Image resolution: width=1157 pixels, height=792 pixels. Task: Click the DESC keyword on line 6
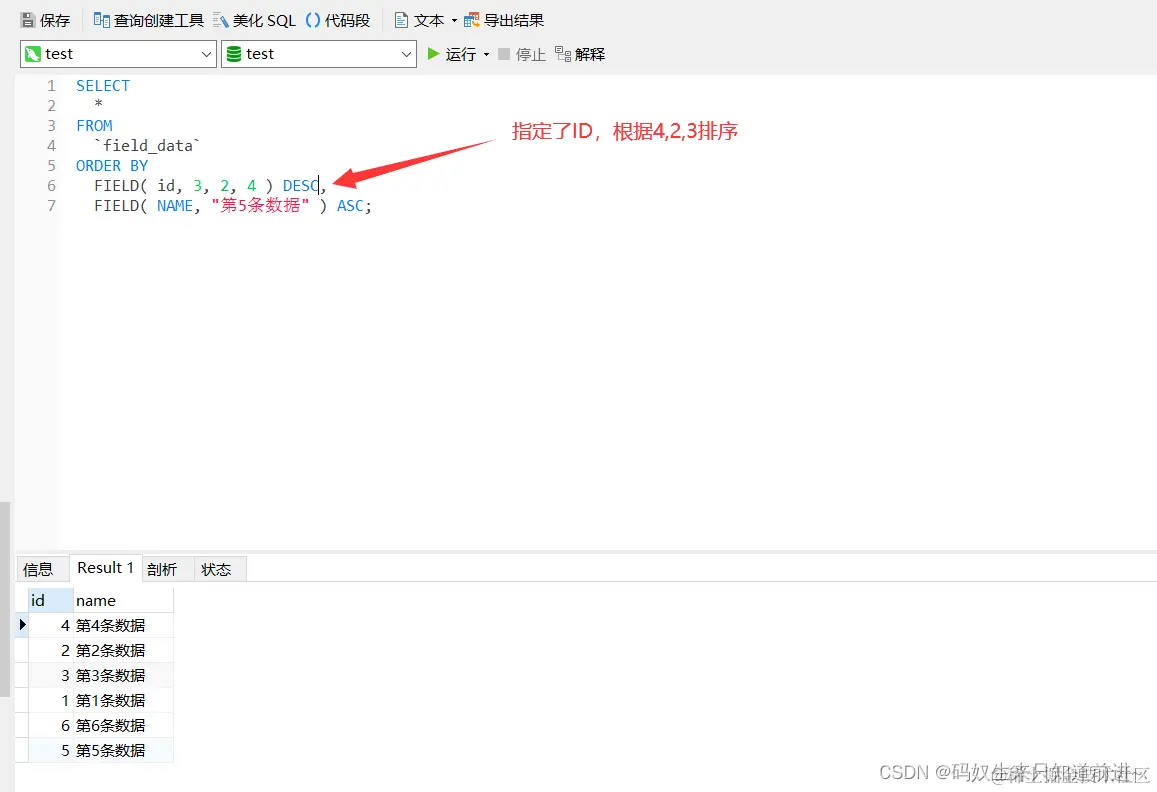coord(300,185)
